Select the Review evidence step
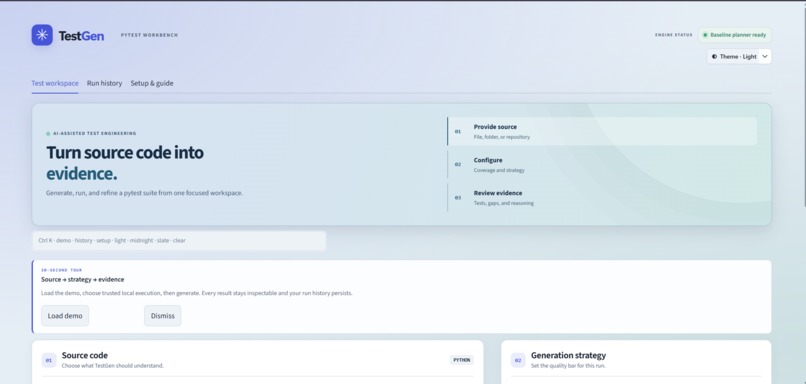The height and width of the screenshot is (384, 806). [x=602, y=198]
